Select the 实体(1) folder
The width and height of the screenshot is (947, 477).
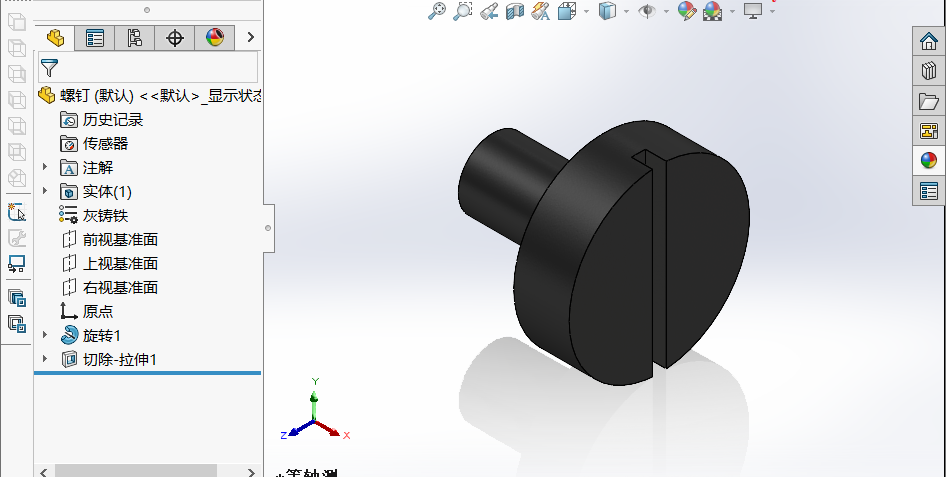point(96,192)
